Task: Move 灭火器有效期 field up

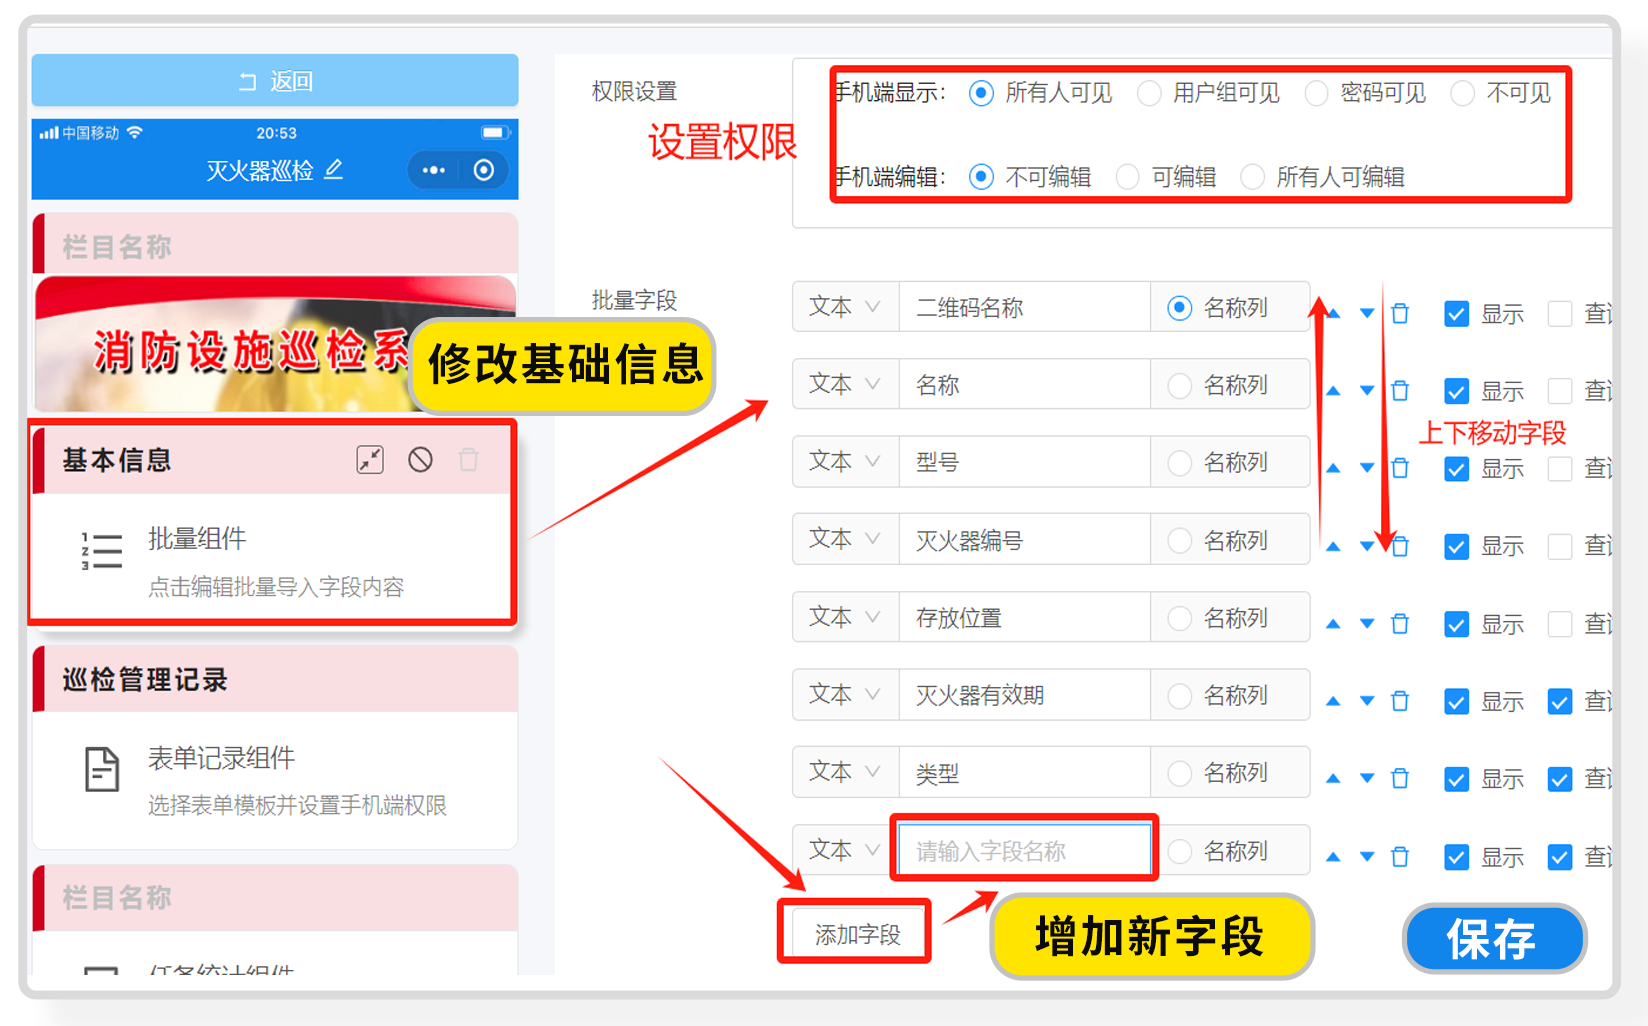Action: (1333, 701)
